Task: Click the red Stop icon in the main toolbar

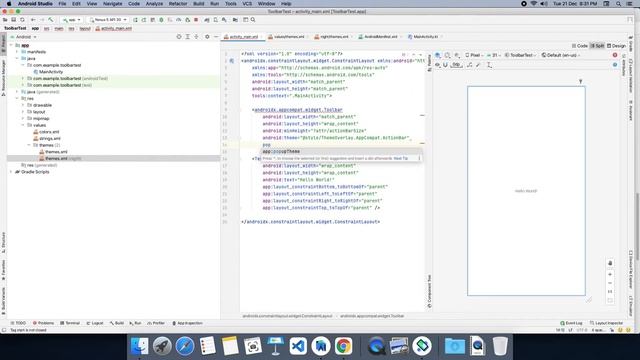Action: tap(196, 20)
